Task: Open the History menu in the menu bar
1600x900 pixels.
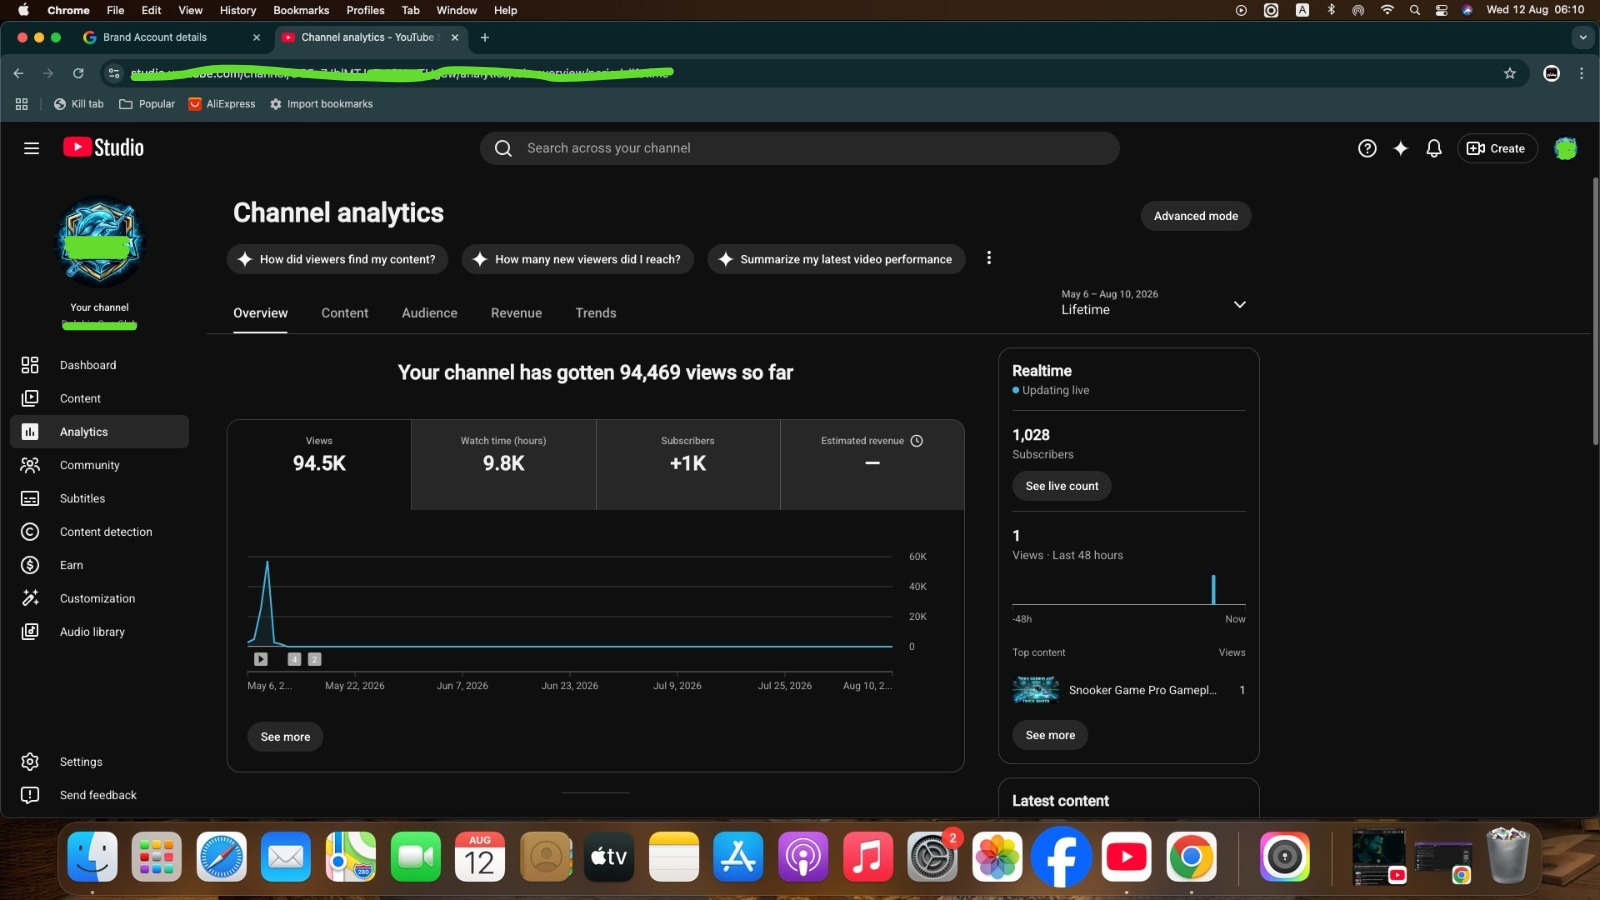Action: [238, 10]
